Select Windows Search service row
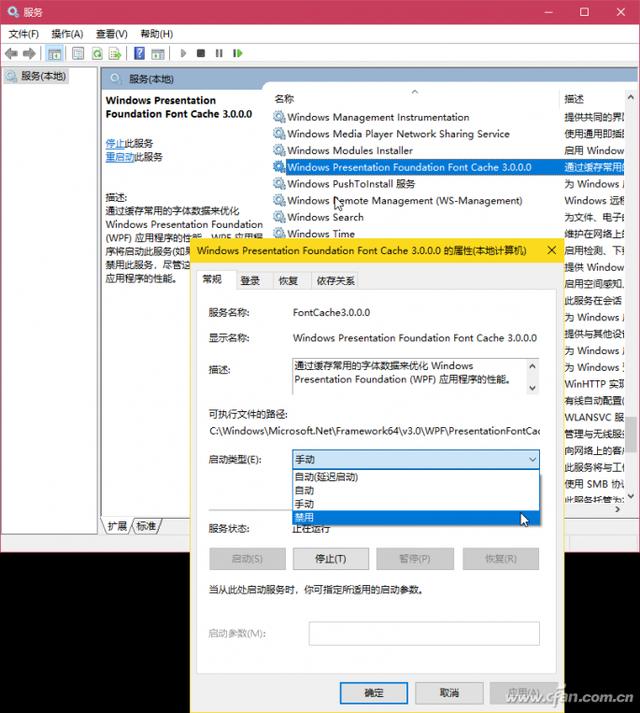 [x=325, y=217]
